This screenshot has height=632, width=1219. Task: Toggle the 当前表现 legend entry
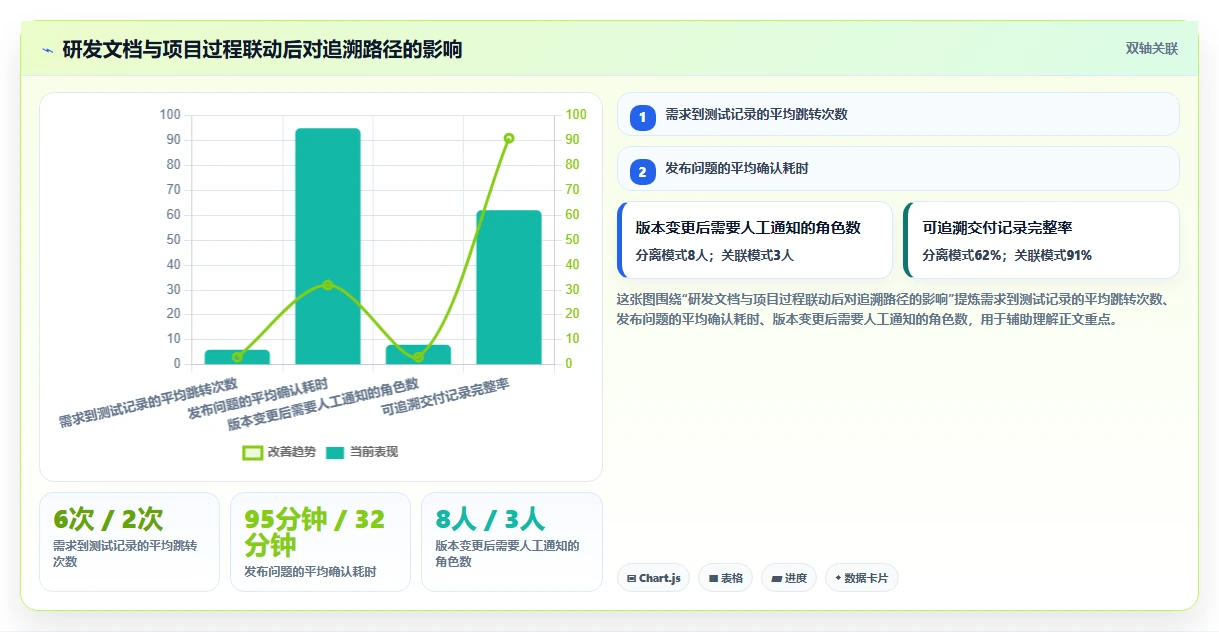pyautogui.click(x=361, y=452)
